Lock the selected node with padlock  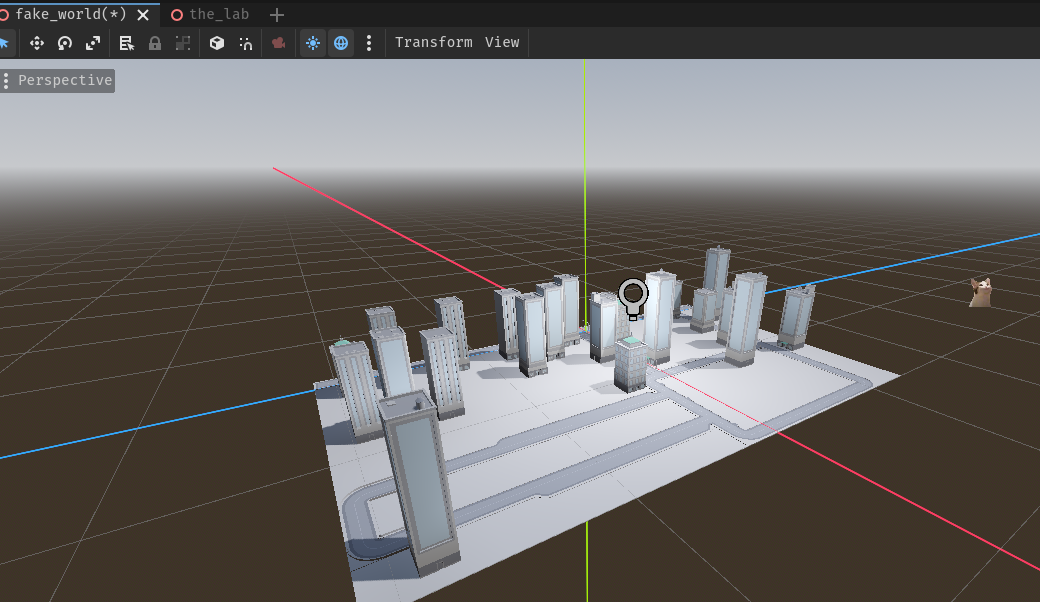coord(155,43)
